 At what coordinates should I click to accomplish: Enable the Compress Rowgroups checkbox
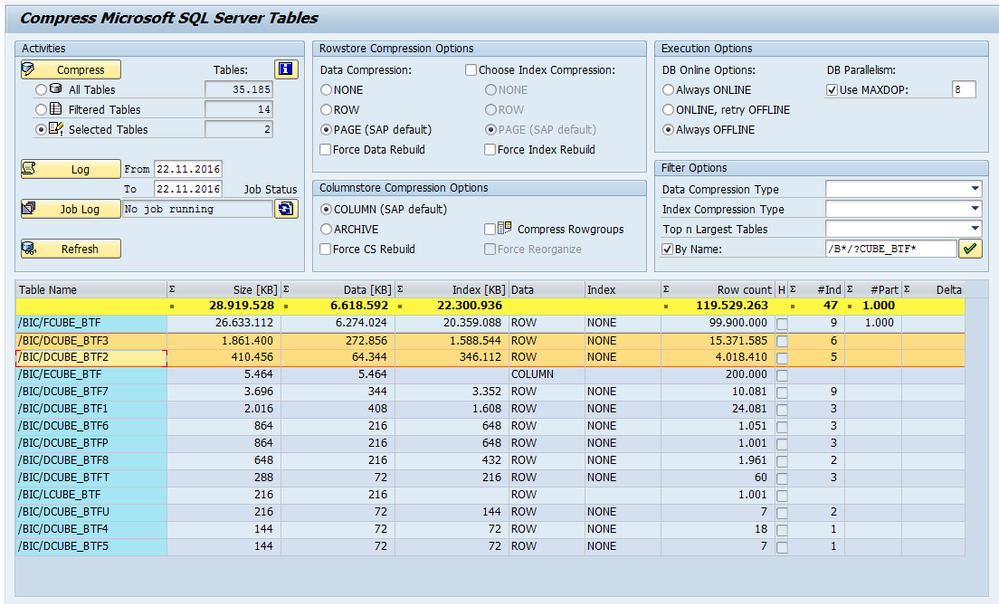pos(490,229)
